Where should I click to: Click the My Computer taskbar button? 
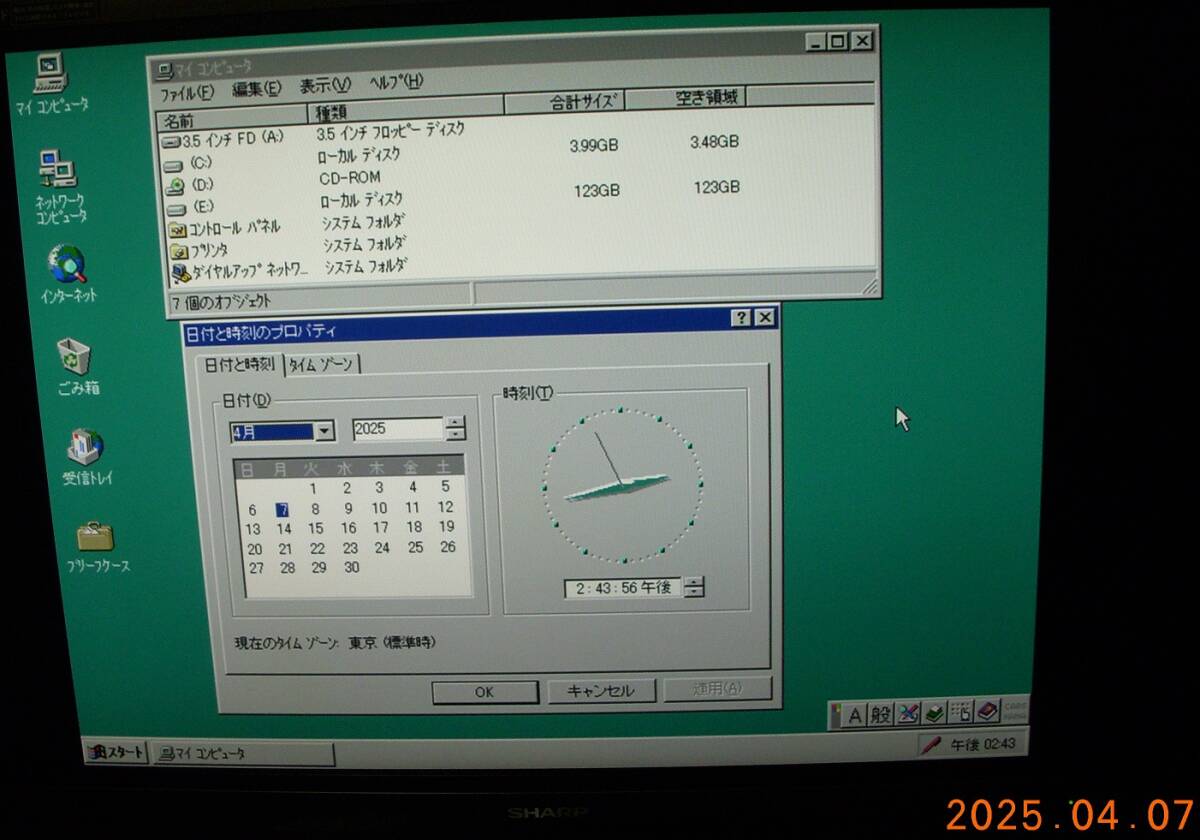[243, 754]
